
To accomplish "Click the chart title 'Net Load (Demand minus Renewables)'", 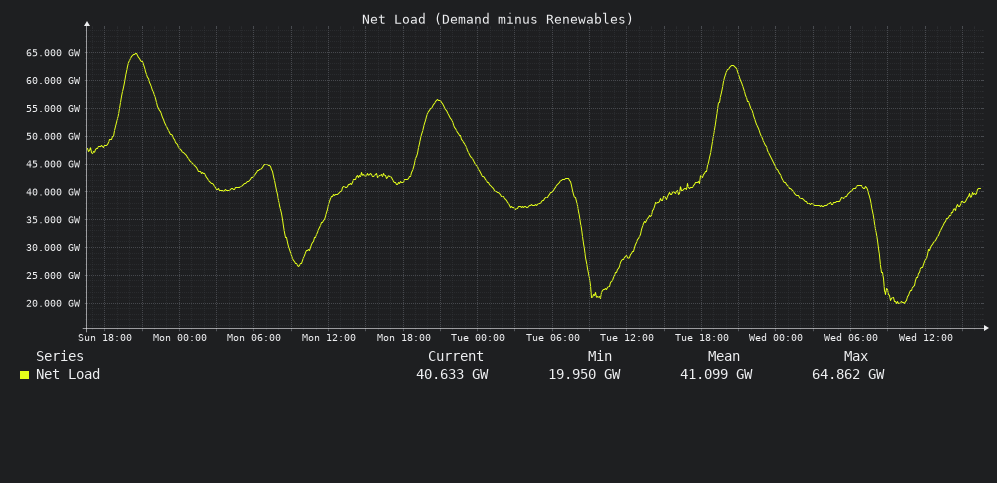I will [x=498, y=19].
